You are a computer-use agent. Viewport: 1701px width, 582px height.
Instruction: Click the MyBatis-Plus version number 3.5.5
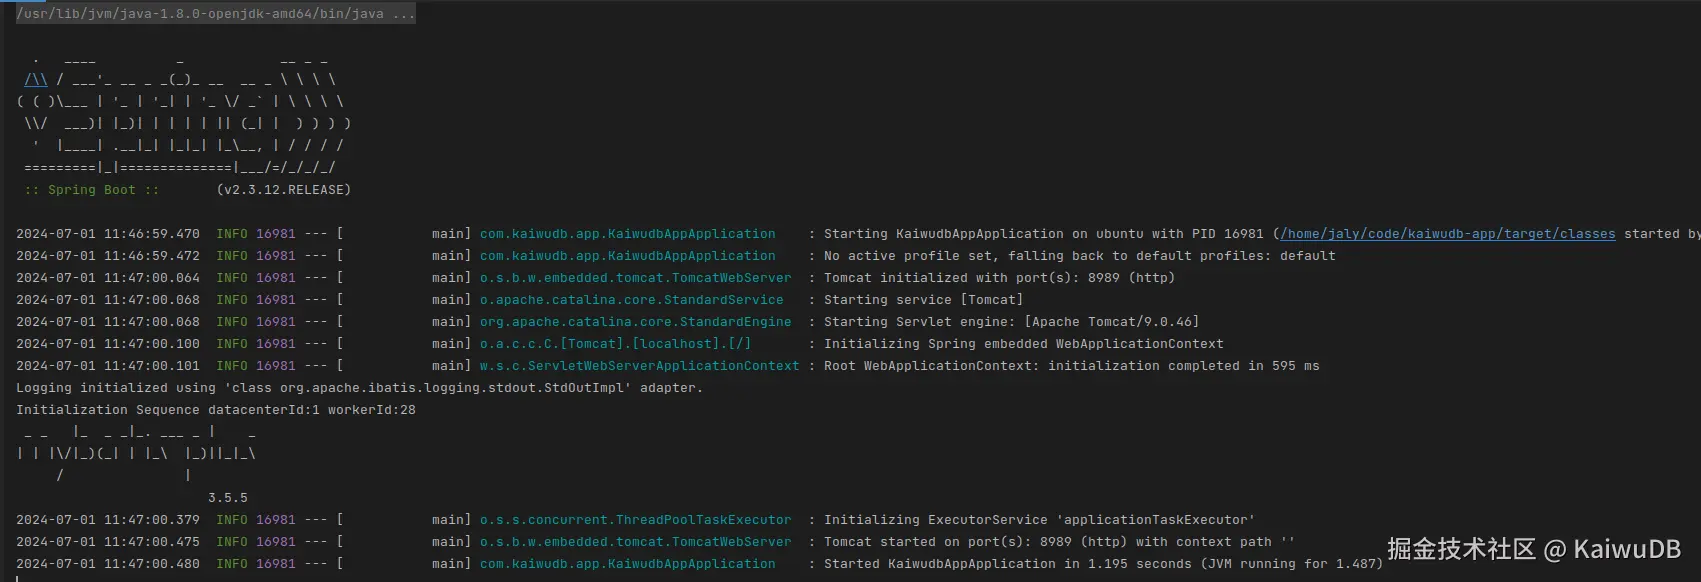pos(228,498)
